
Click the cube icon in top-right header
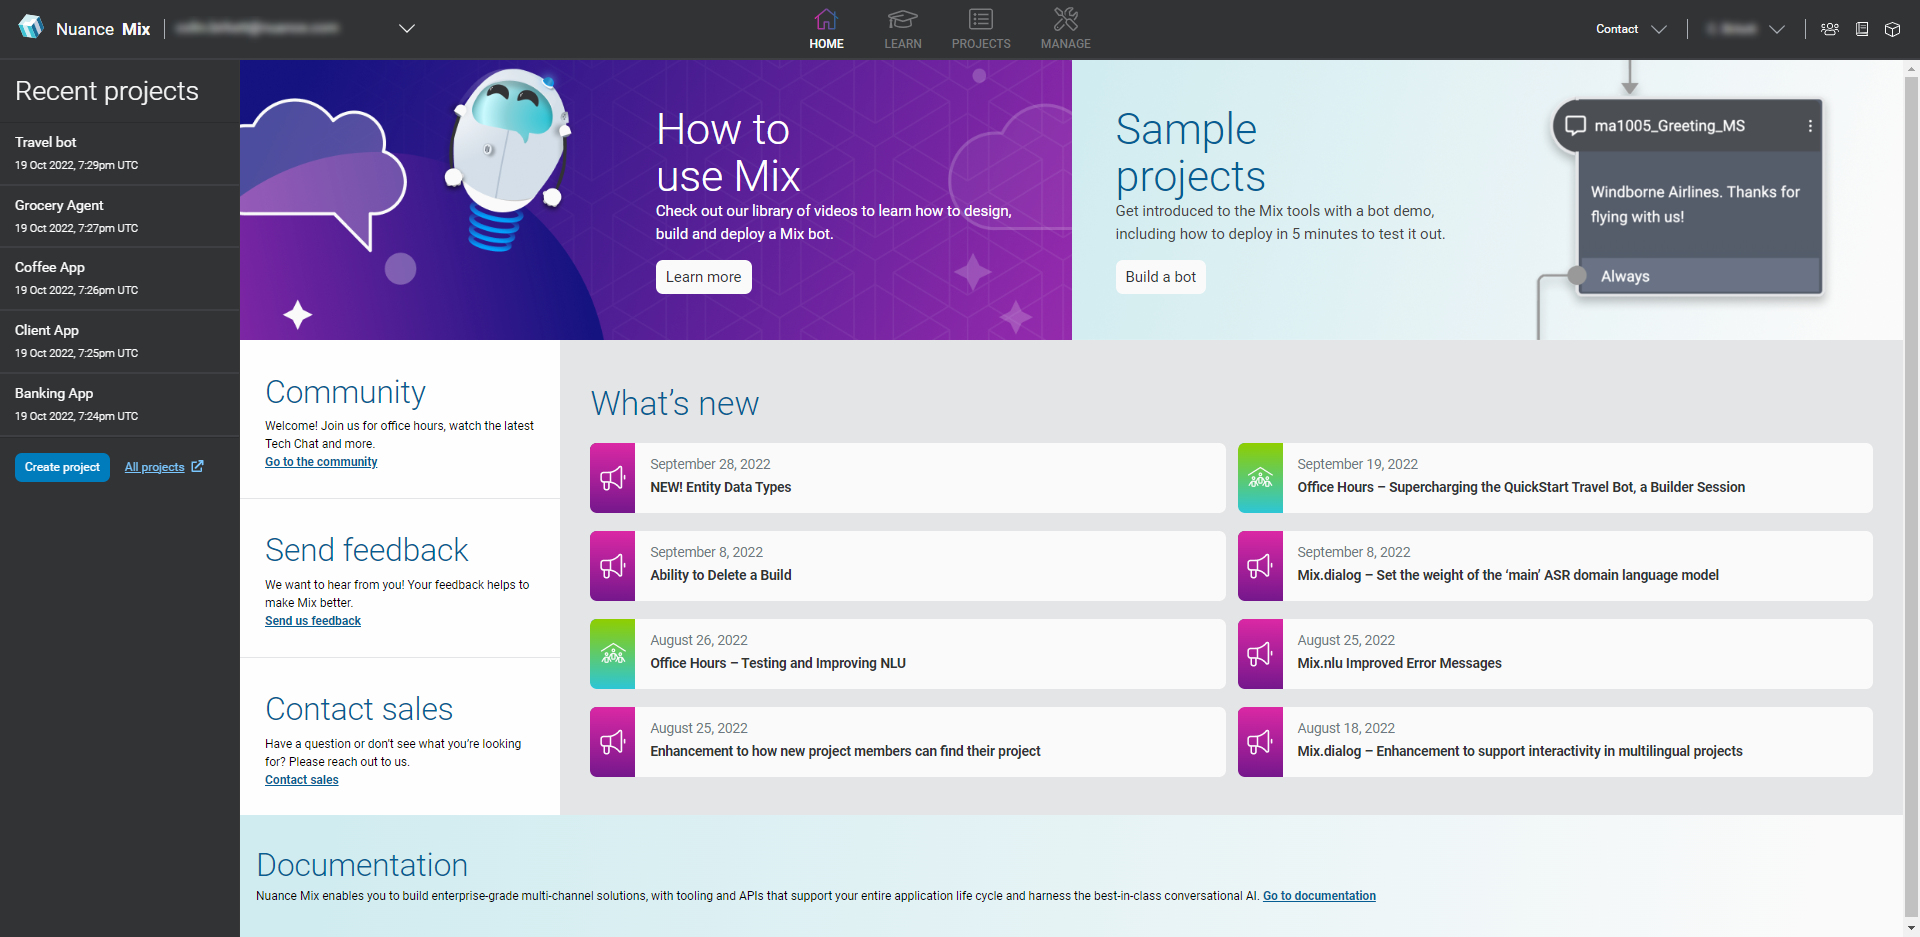(x=1892, y=29)
